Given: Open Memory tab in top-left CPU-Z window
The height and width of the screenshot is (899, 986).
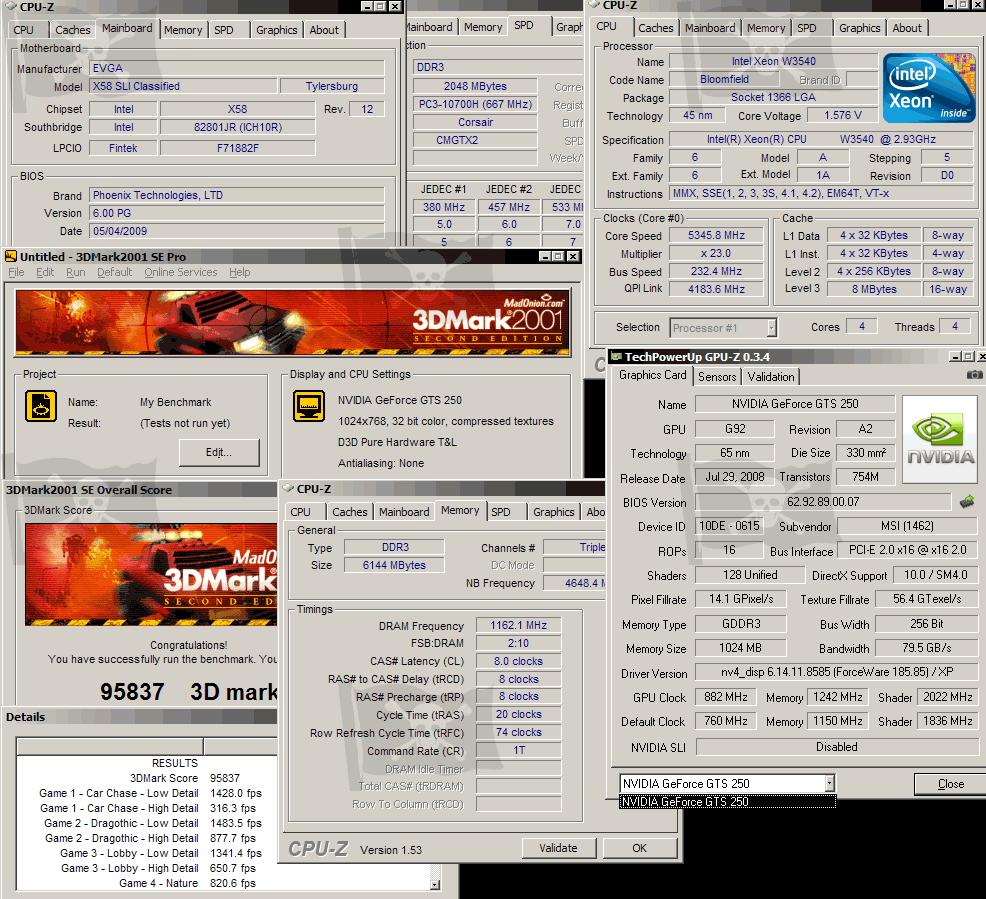Looking at the screenshot, I should (183, 30).
